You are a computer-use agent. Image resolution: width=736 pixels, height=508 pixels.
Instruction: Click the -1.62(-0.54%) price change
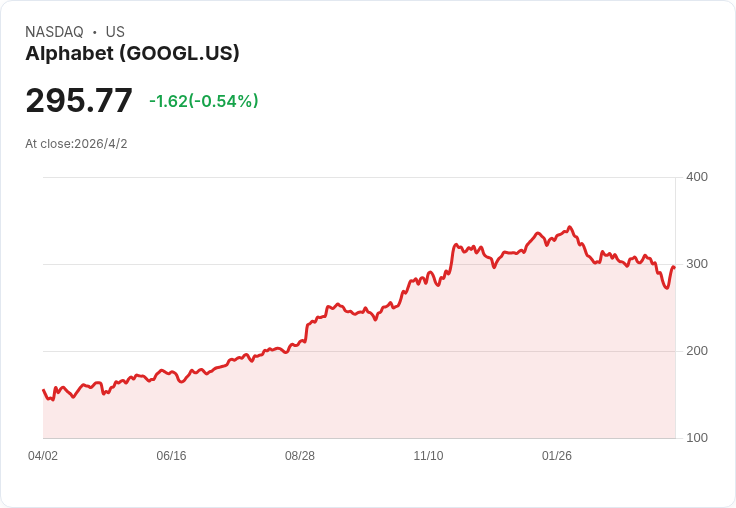204,101
